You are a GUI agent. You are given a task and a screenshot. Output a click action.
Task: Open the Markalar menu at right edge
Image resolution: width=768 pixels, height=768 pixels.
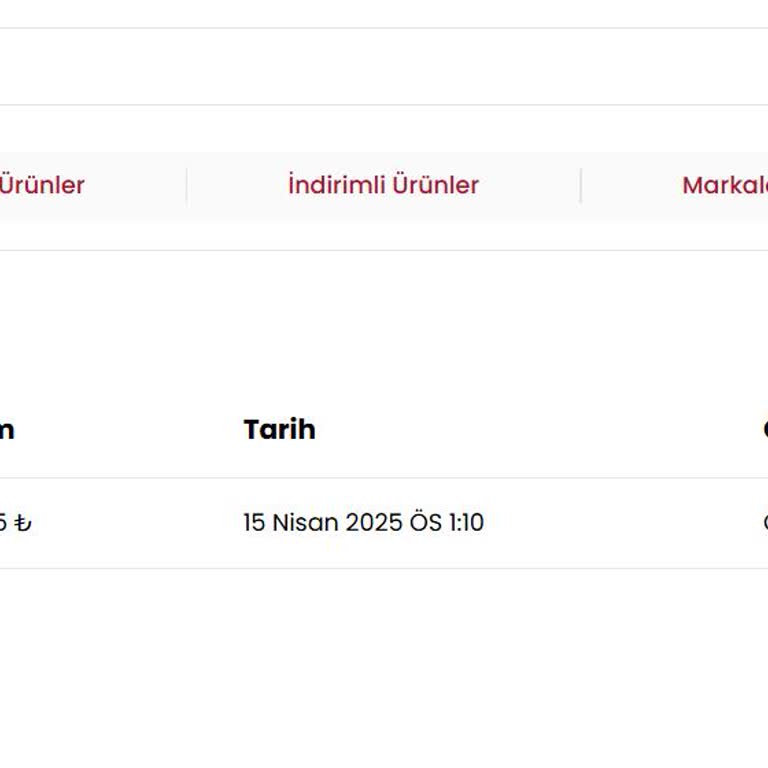click(x=724, y=185)
